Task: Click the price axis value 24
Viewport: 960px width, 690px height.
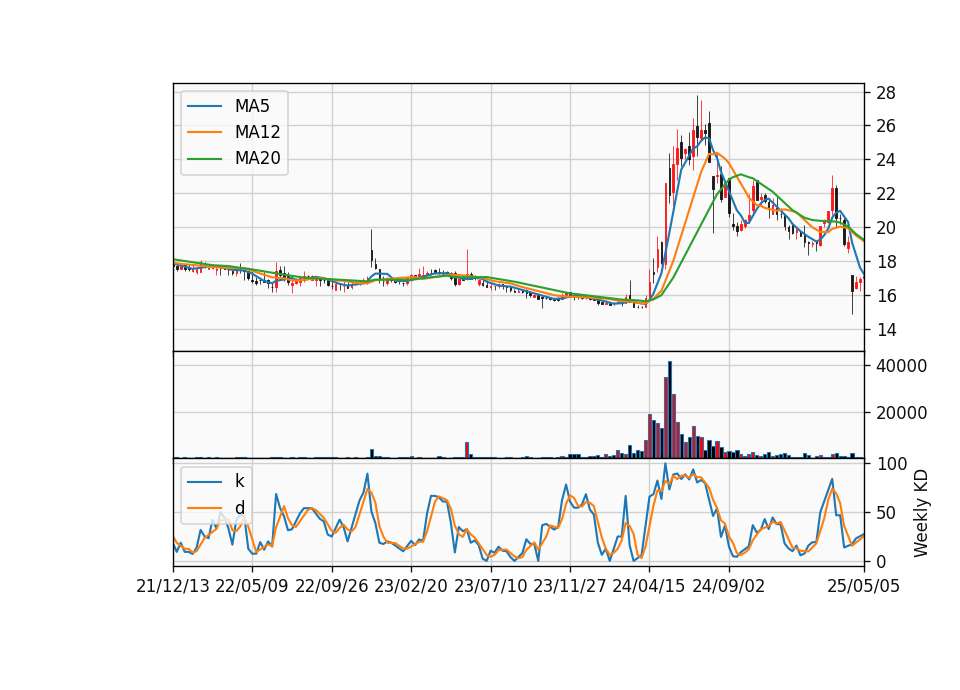Action: [x=885, y=160]
